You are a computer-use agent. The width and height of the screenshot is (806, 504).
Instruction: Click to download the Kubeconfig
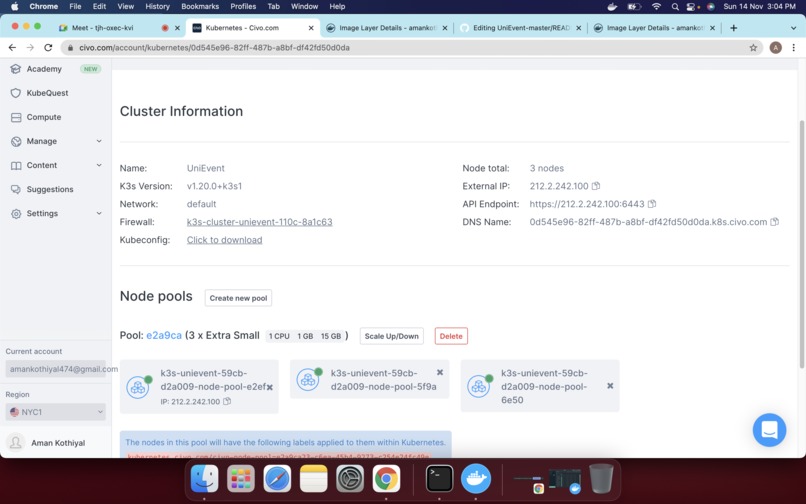pos(224,240)
